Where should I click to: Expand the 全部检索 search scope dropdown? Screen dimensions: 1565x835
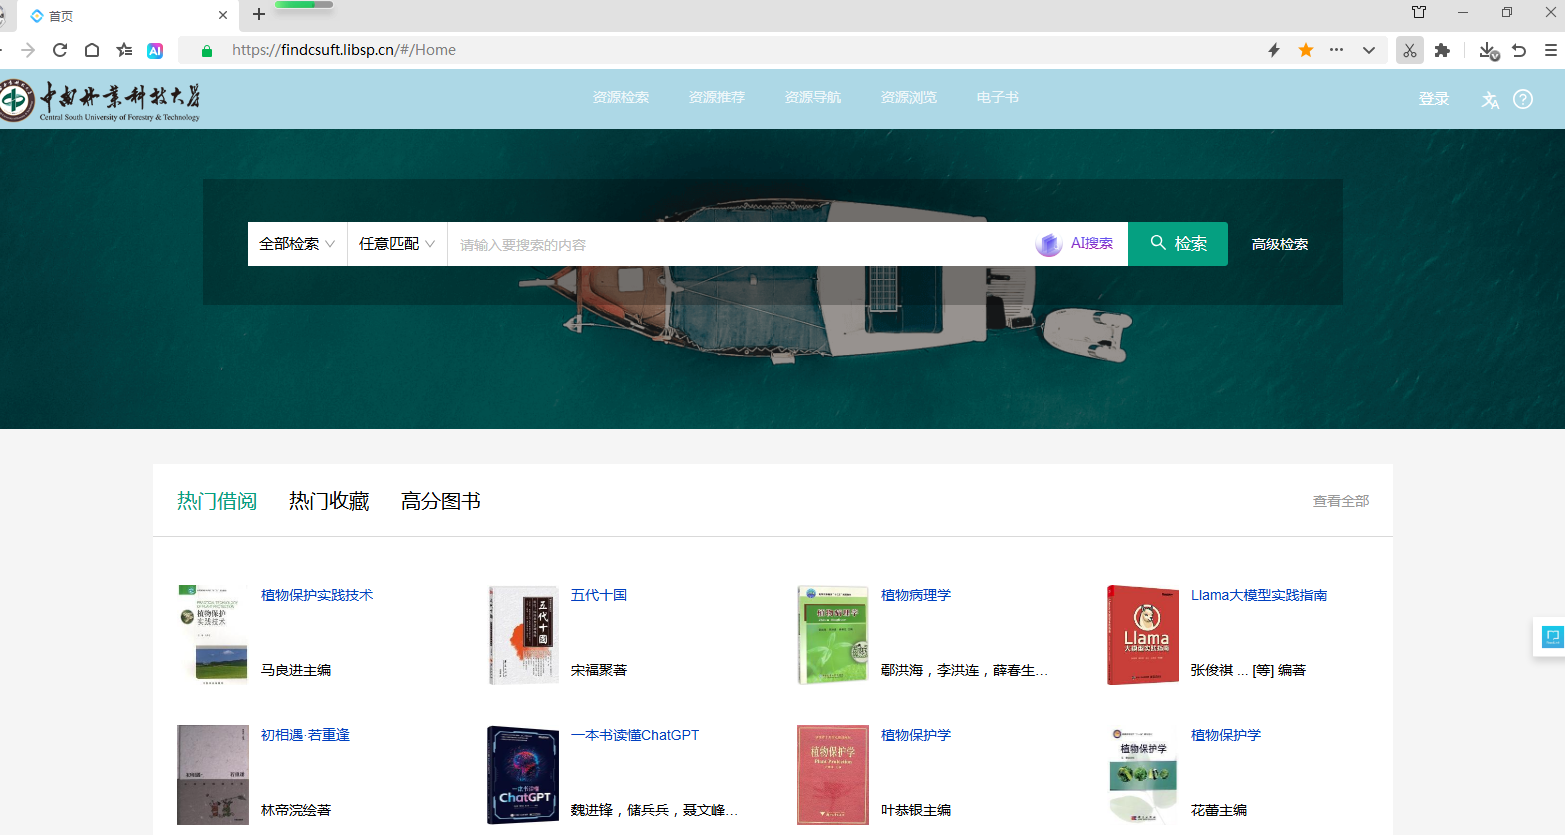tap(296, 243)
